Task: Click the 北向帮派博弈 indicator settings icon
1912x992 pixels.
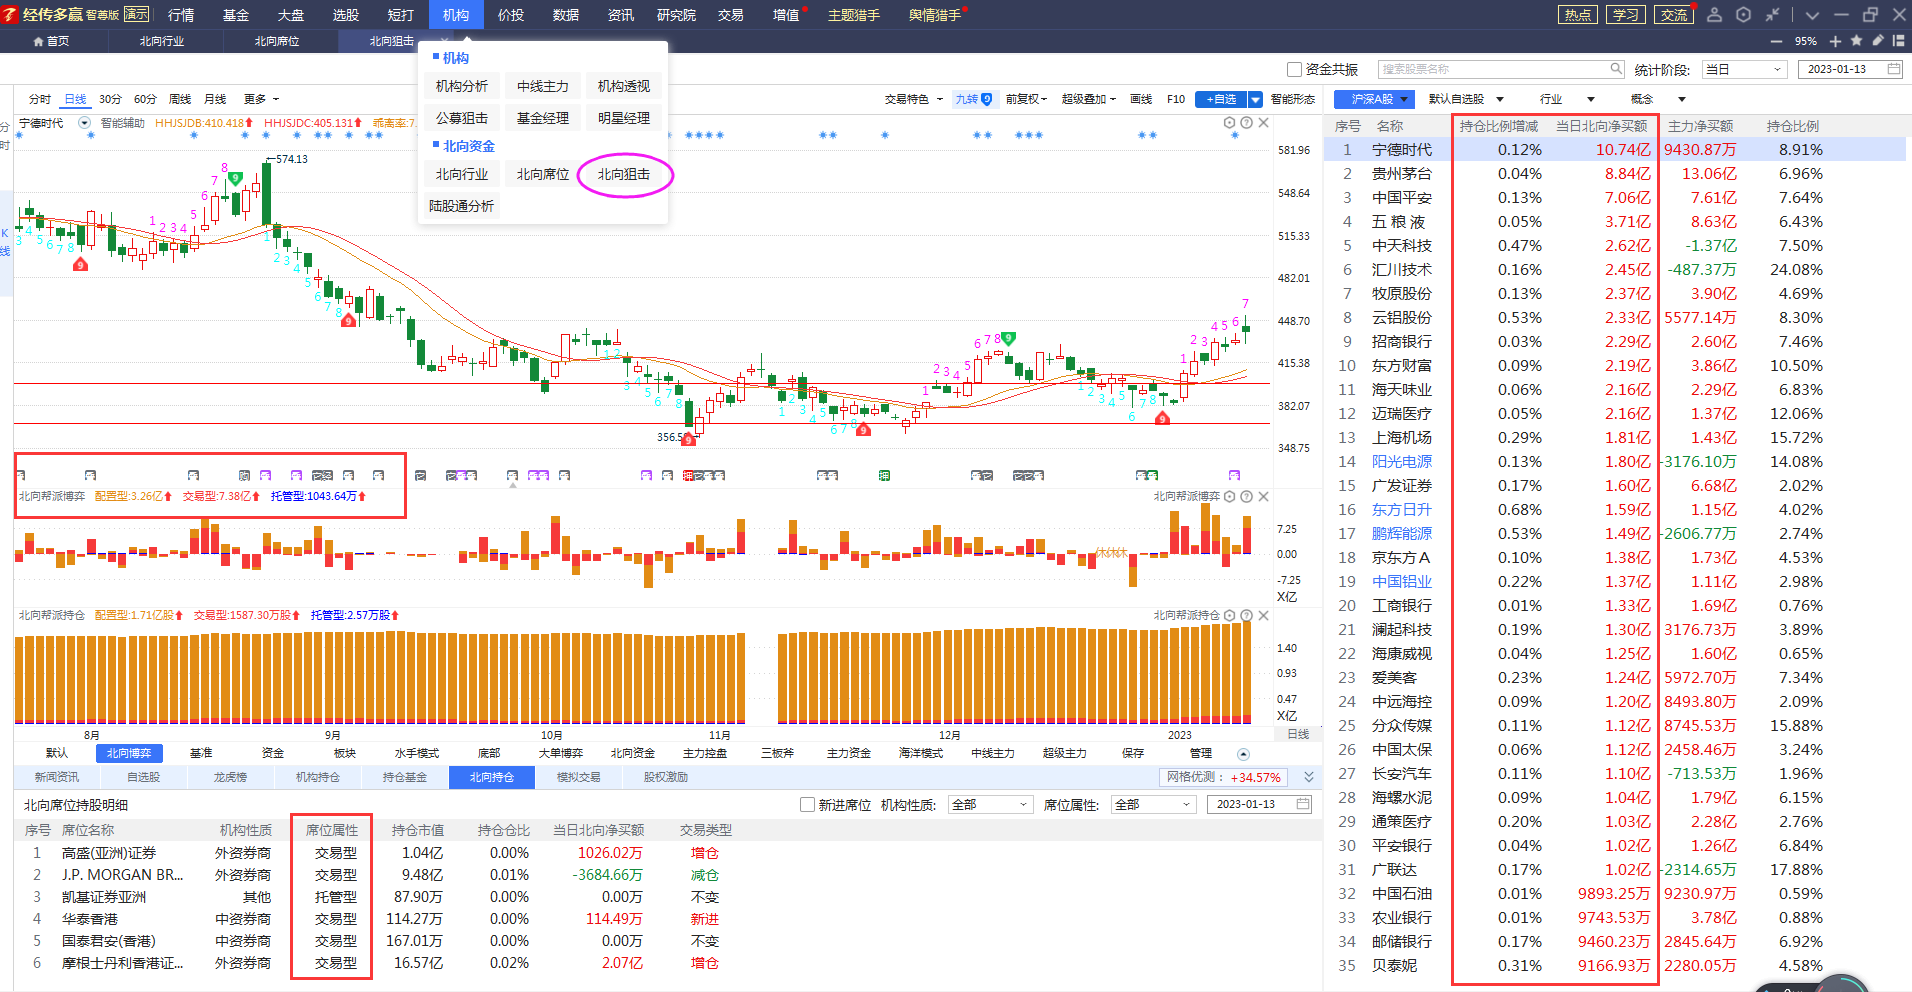Action: pos(1230,496)
